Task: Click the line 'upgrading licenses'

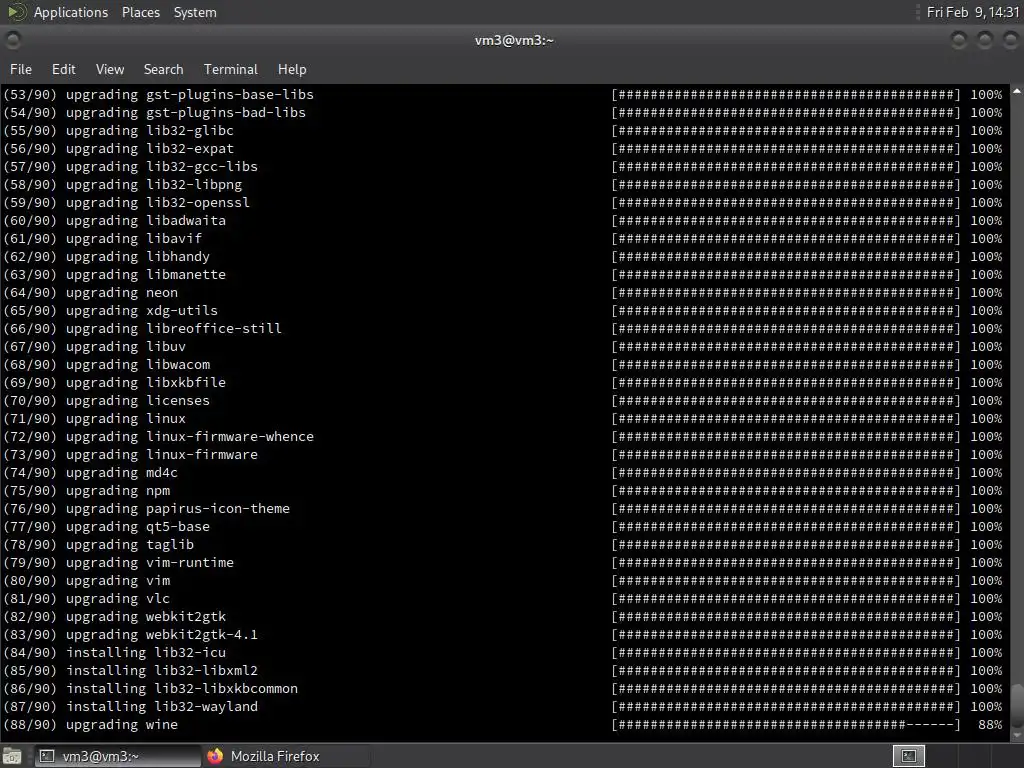Action: (138, 400)
